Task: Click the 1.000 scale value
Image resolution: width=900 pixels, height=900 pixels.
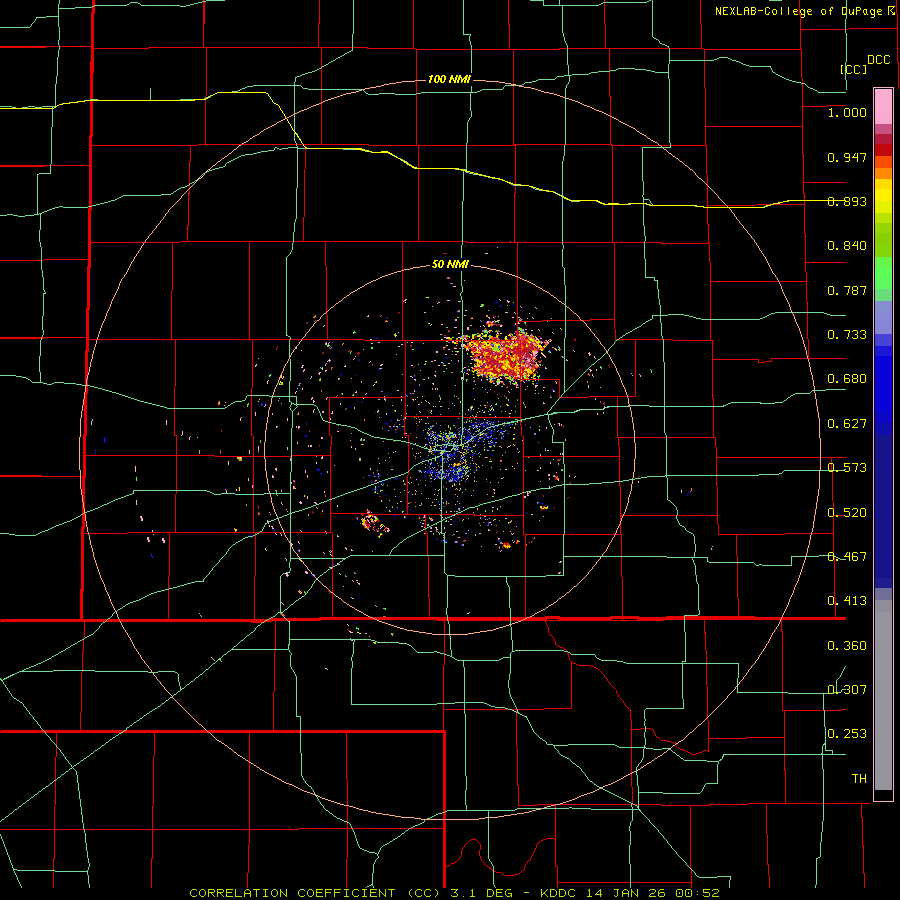Action: [x=847, y=112]
